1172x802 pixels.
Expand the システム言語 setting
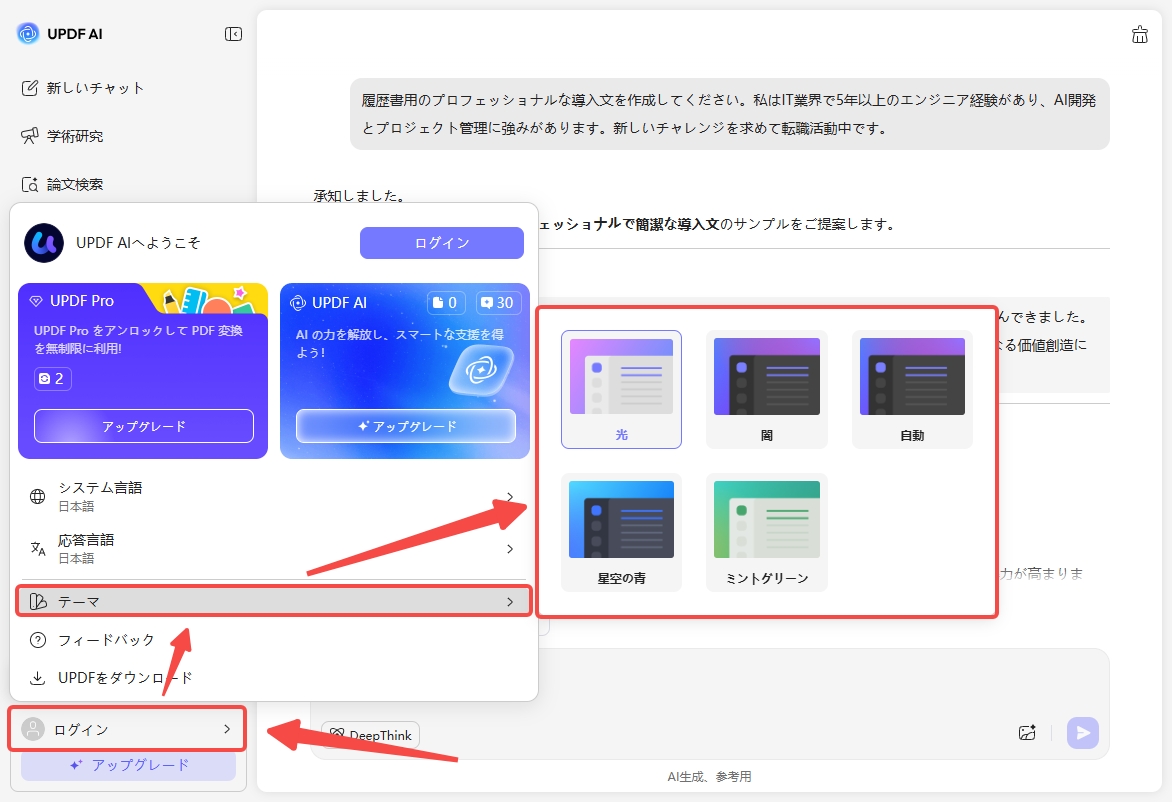coord(274,496)
